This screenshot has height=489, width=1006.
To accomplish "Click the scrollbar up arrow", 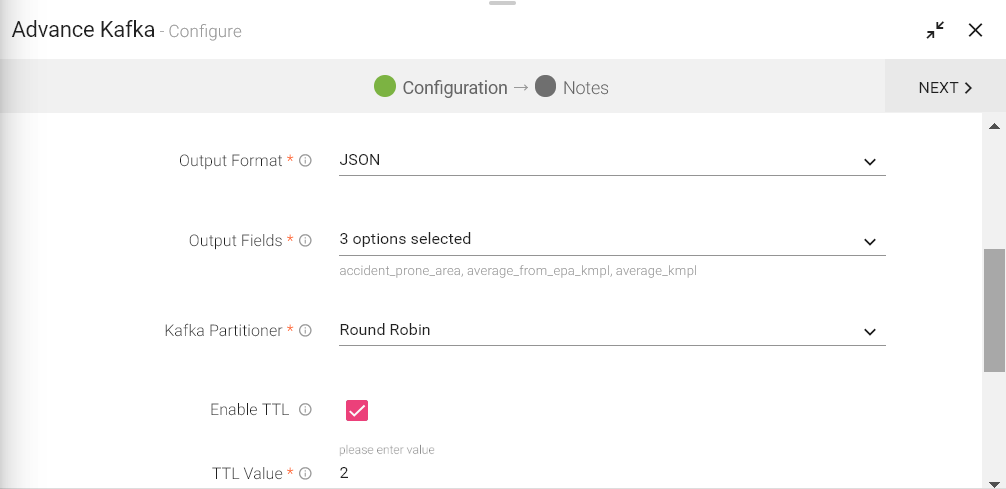I will (x=994, y=127).
